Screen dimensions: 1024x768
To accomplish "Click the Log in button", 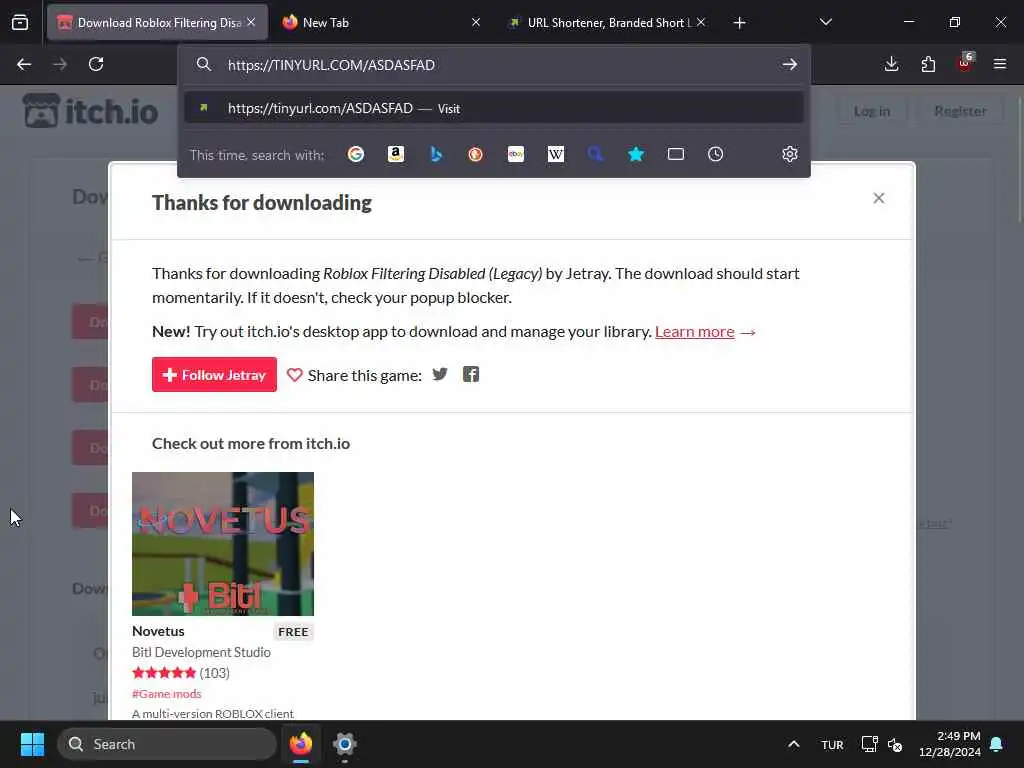I will coord(872,111).
